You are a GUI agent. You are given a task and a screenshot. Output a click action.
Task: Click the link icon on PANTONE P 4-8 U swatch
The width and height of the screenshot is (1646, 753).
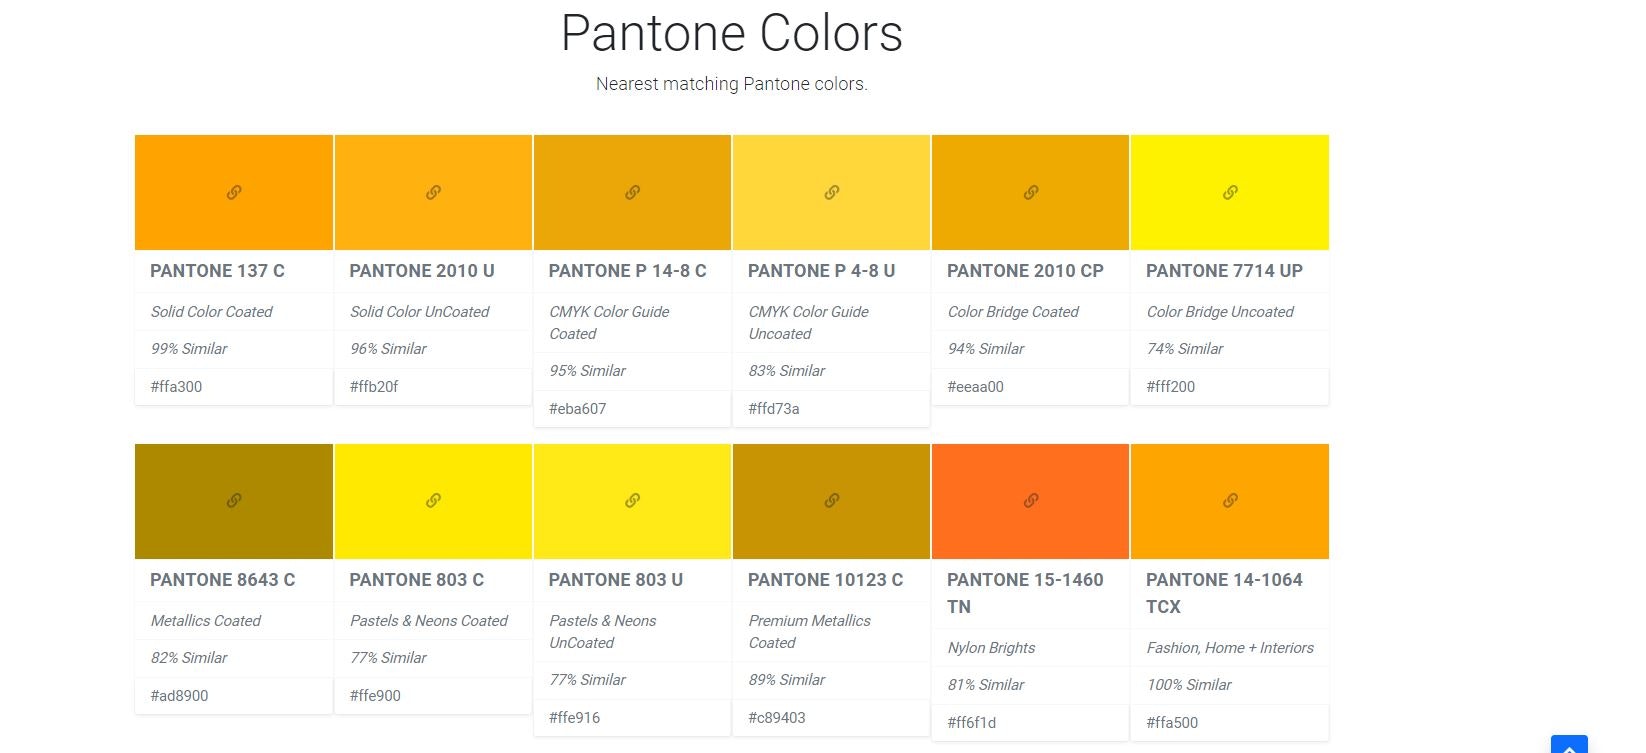click(831, 192)
